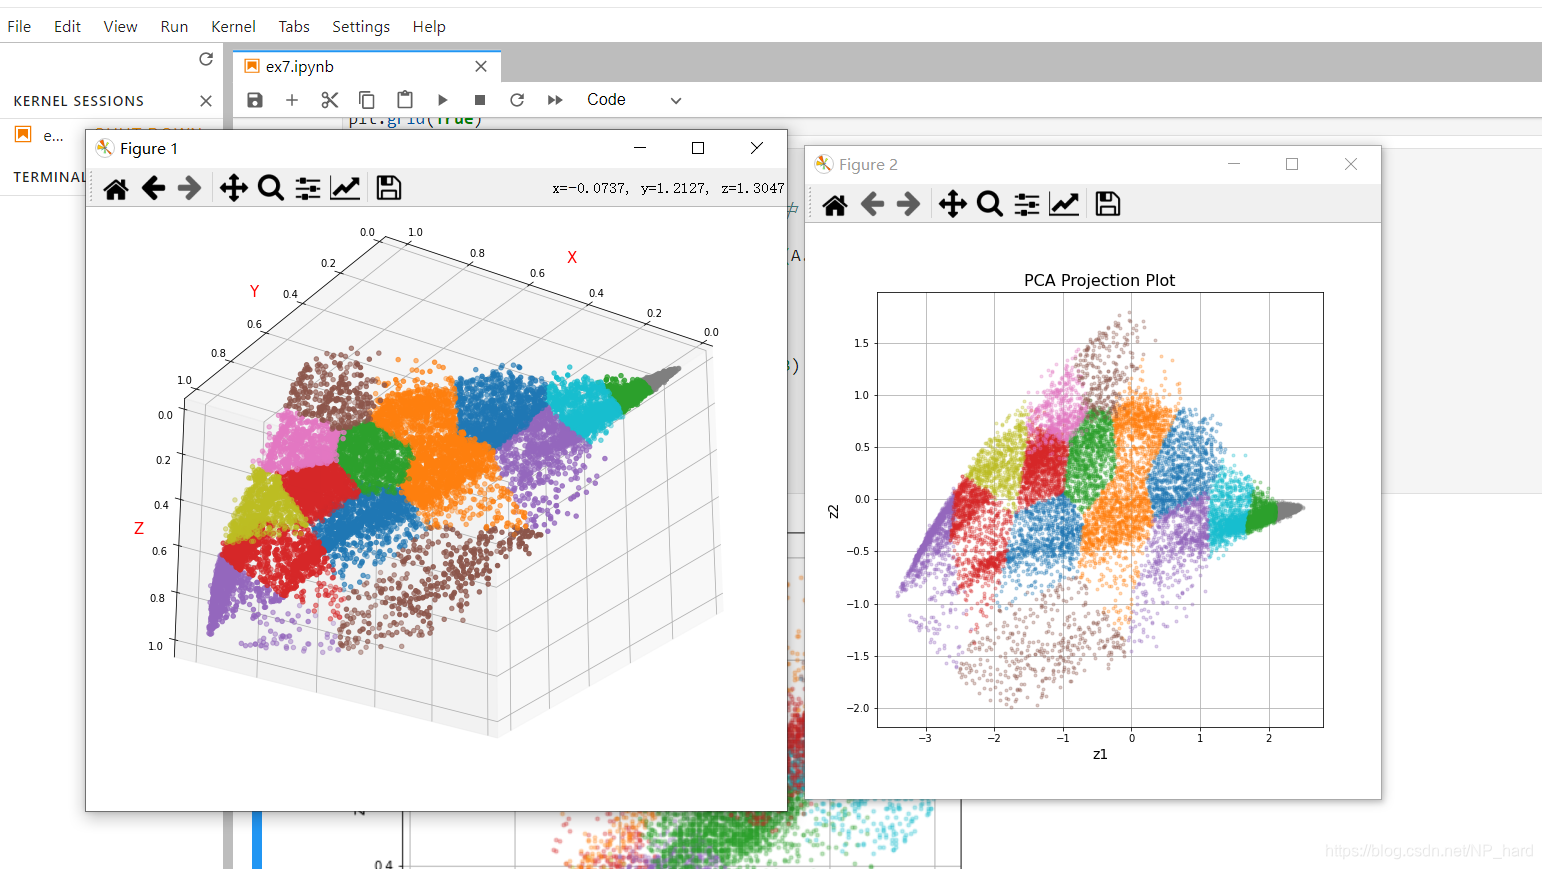Refresh the kernel sessions list

point(206,59)
